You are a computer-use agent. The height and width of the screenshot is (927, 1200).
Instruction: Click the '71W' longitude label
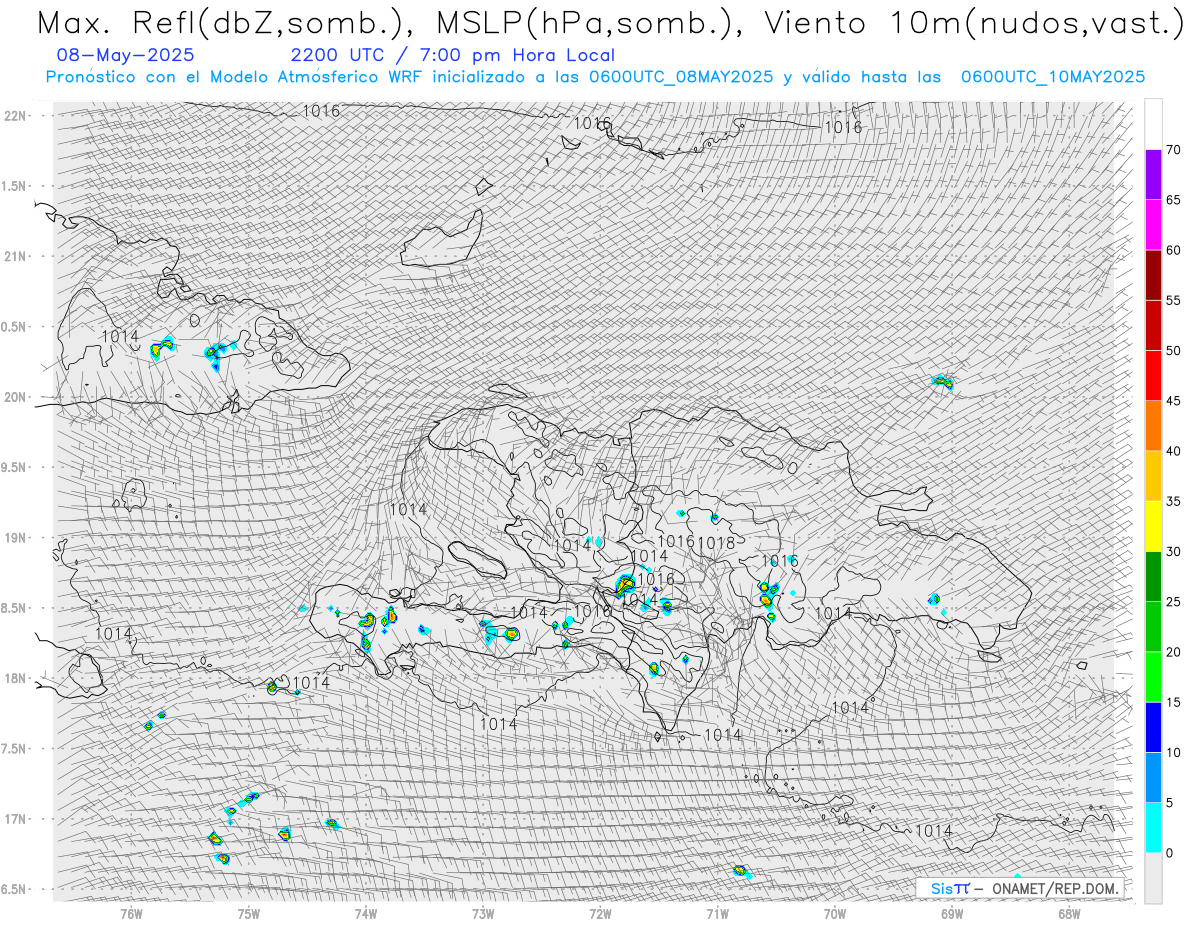717,913
